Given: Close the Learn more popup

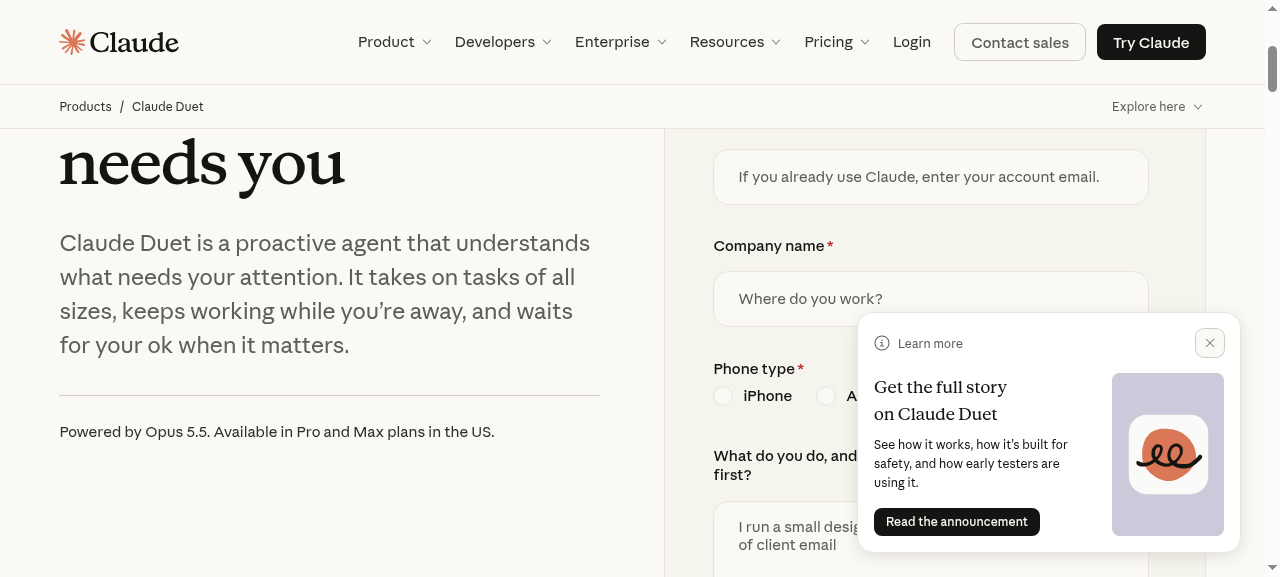Looking at the screenshot, I should tap(1210, 343).
